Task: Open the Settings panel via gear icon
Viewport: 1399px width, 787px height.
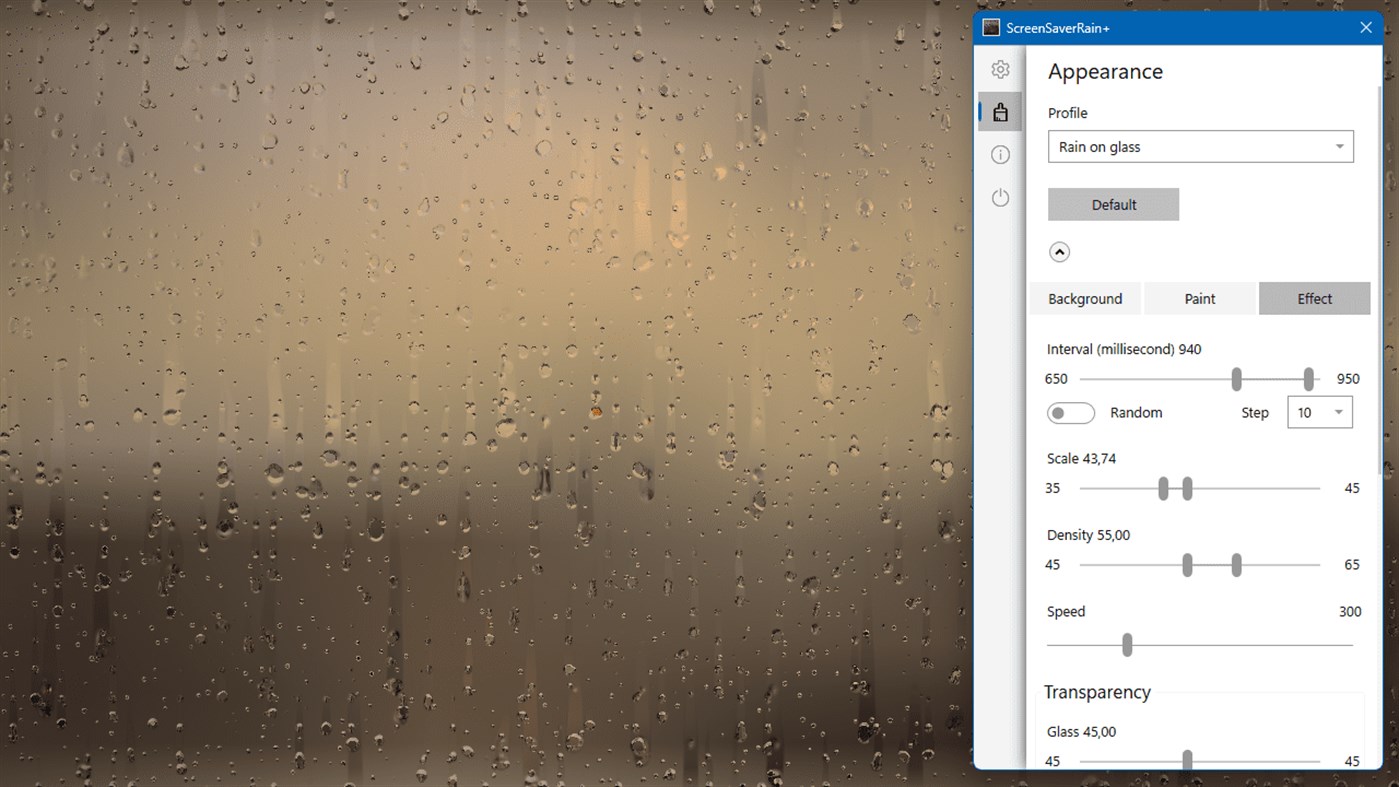Action: 1000,69
